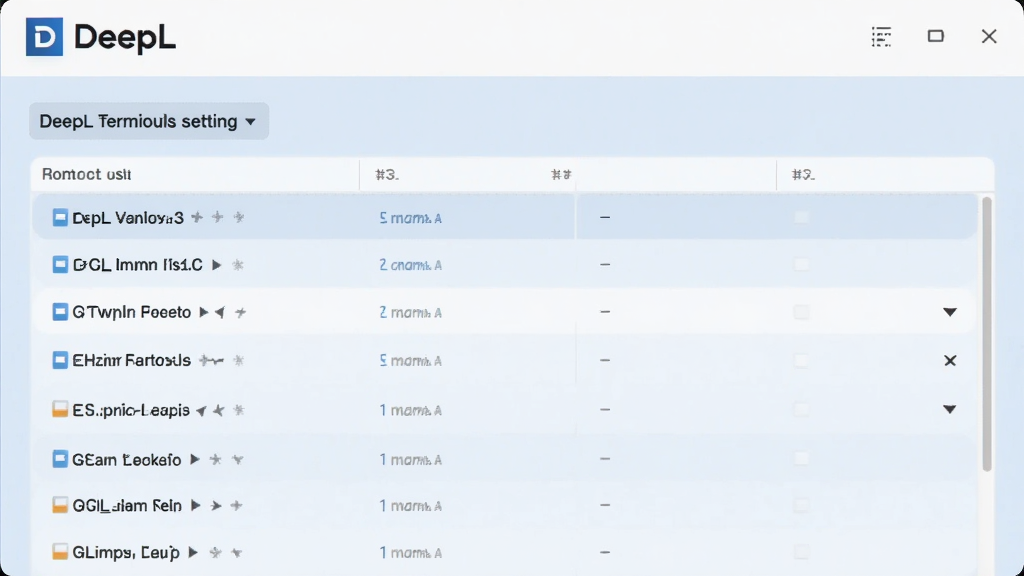Select the DepL Vanloya3 row name
1024x576 pixels.
coord(128,217)
